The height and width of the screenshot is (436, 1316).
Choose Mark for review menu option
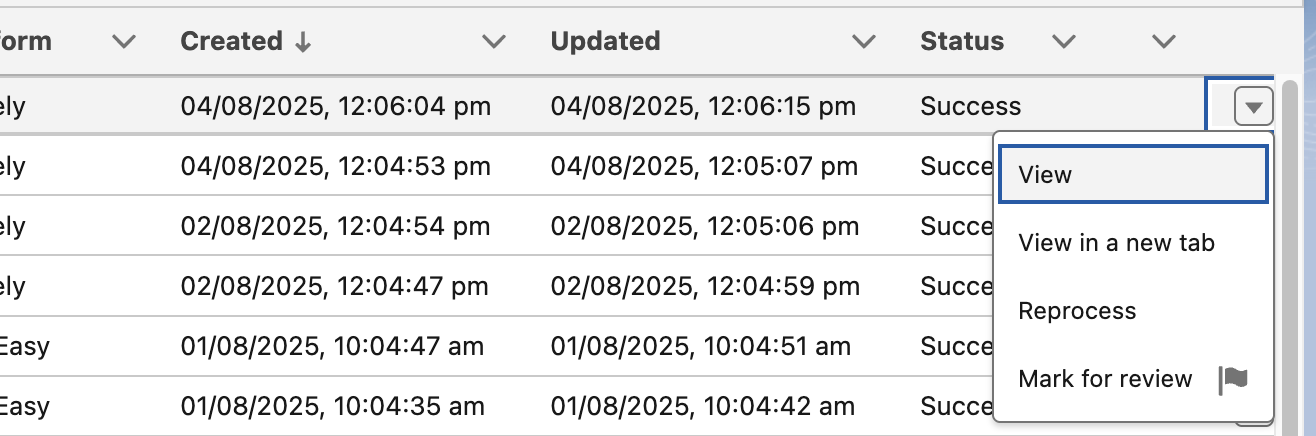point(1105,379)
